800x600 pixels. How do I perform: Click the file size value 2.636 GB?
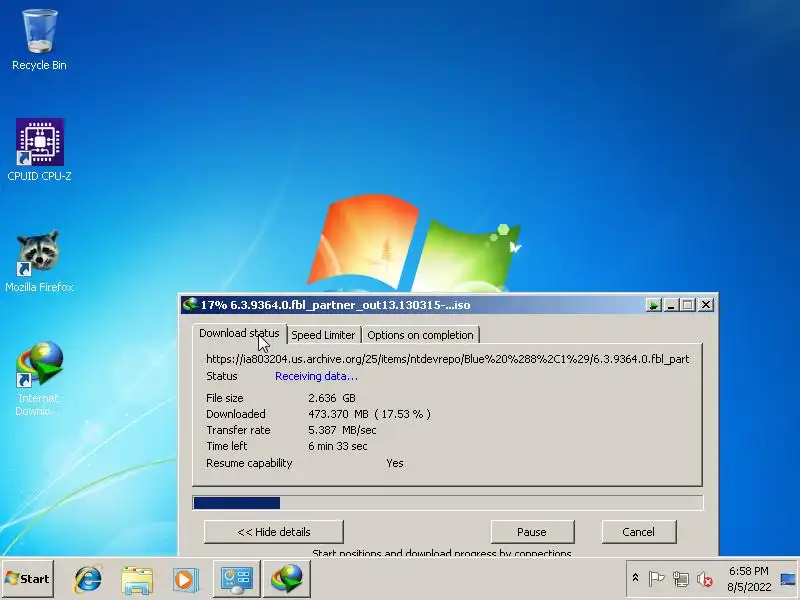point(332,398)
